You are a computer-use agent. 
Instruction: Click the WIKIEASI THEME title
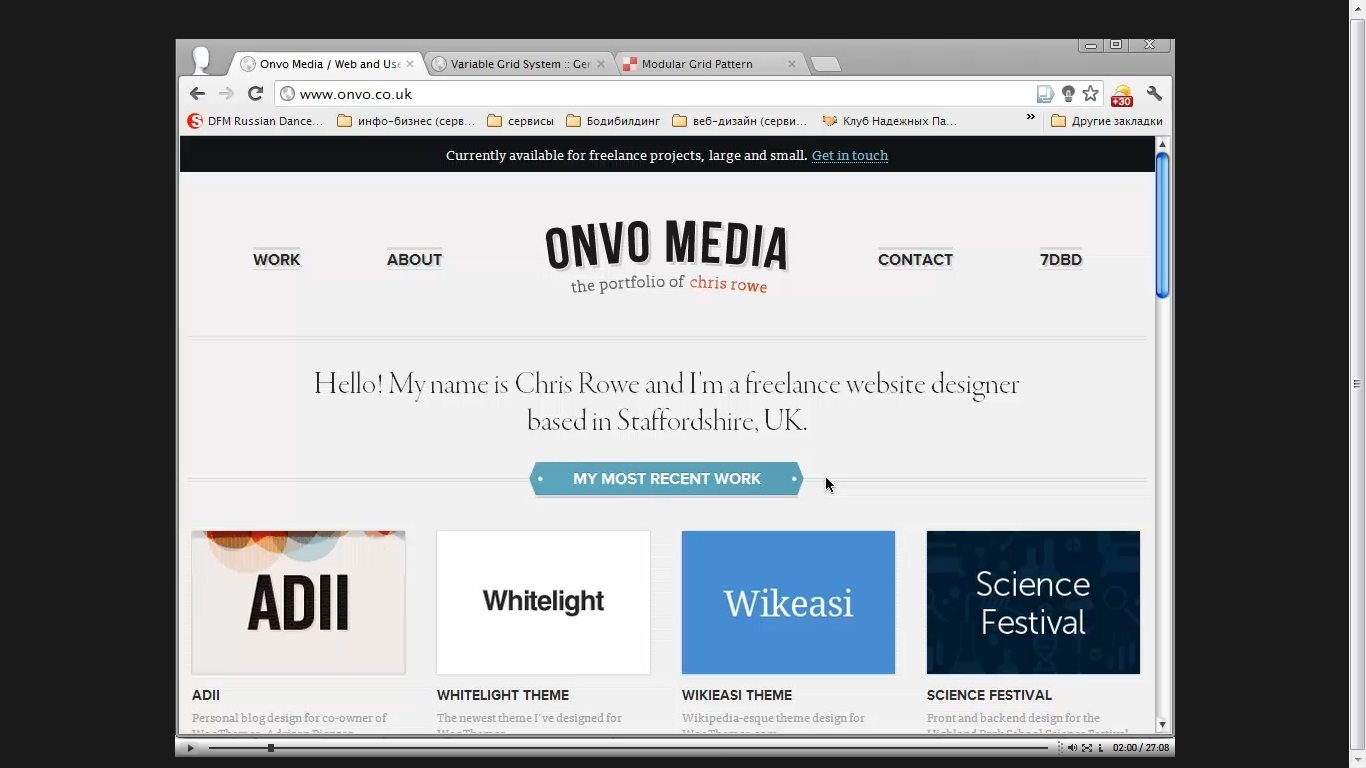737,695
